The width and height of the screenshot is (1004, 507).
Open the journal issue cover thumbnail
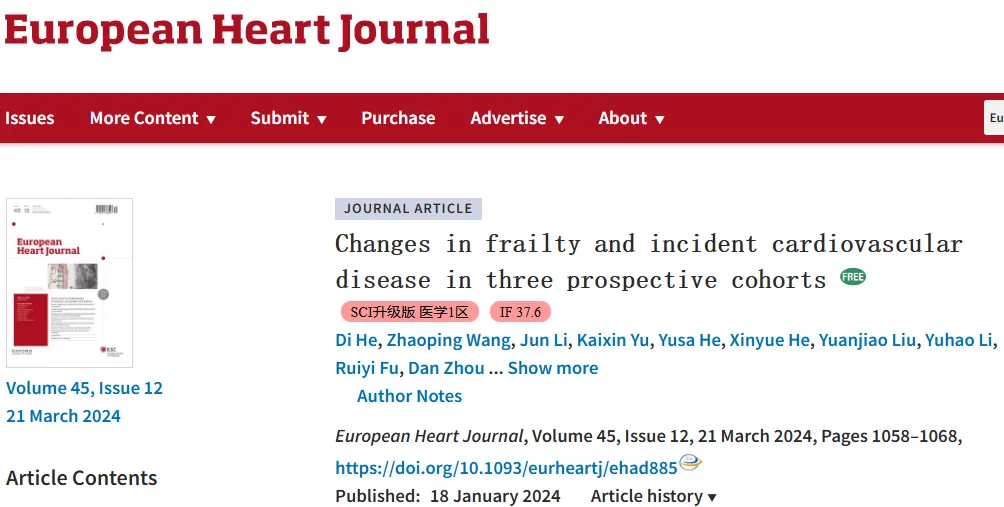point(69,283)
